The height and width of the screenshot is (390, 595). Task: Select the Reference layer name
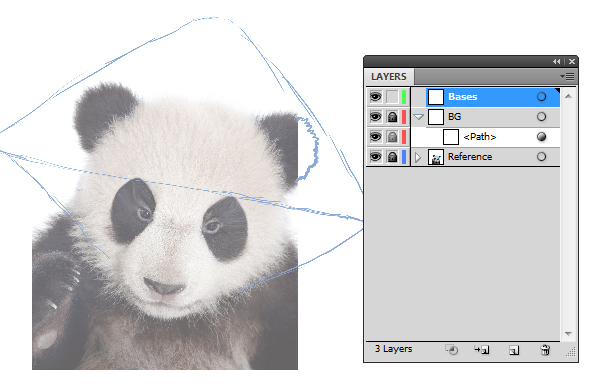click(470, 157)
